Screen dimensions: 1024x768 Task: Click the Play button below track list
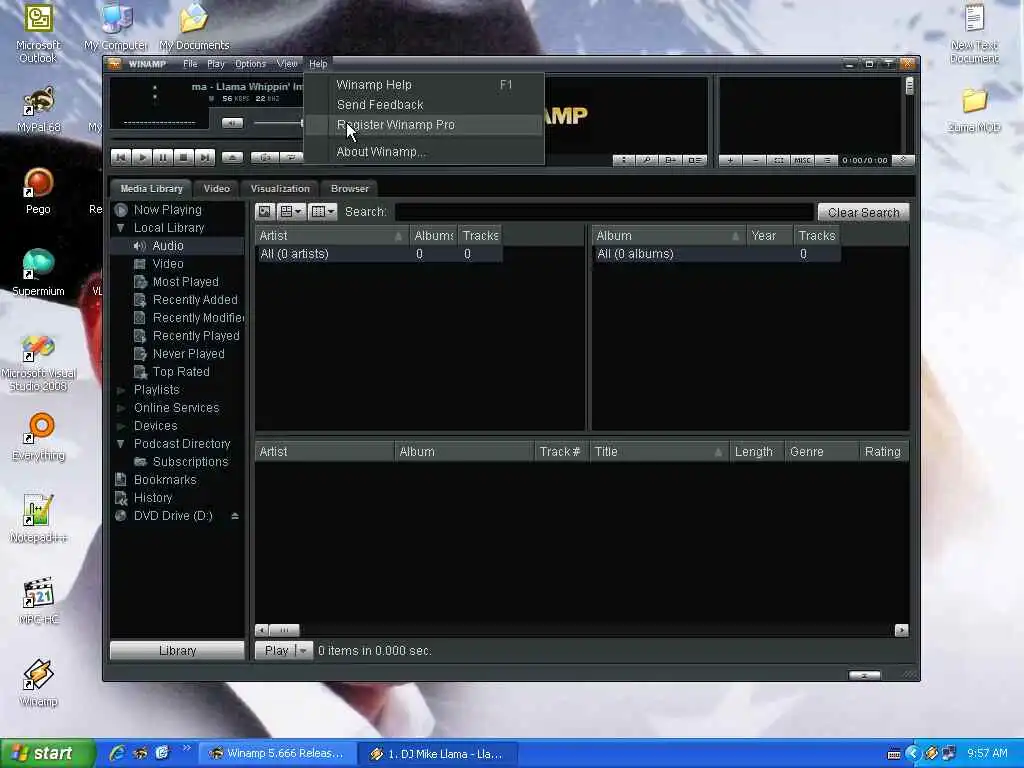coord(276,650)
